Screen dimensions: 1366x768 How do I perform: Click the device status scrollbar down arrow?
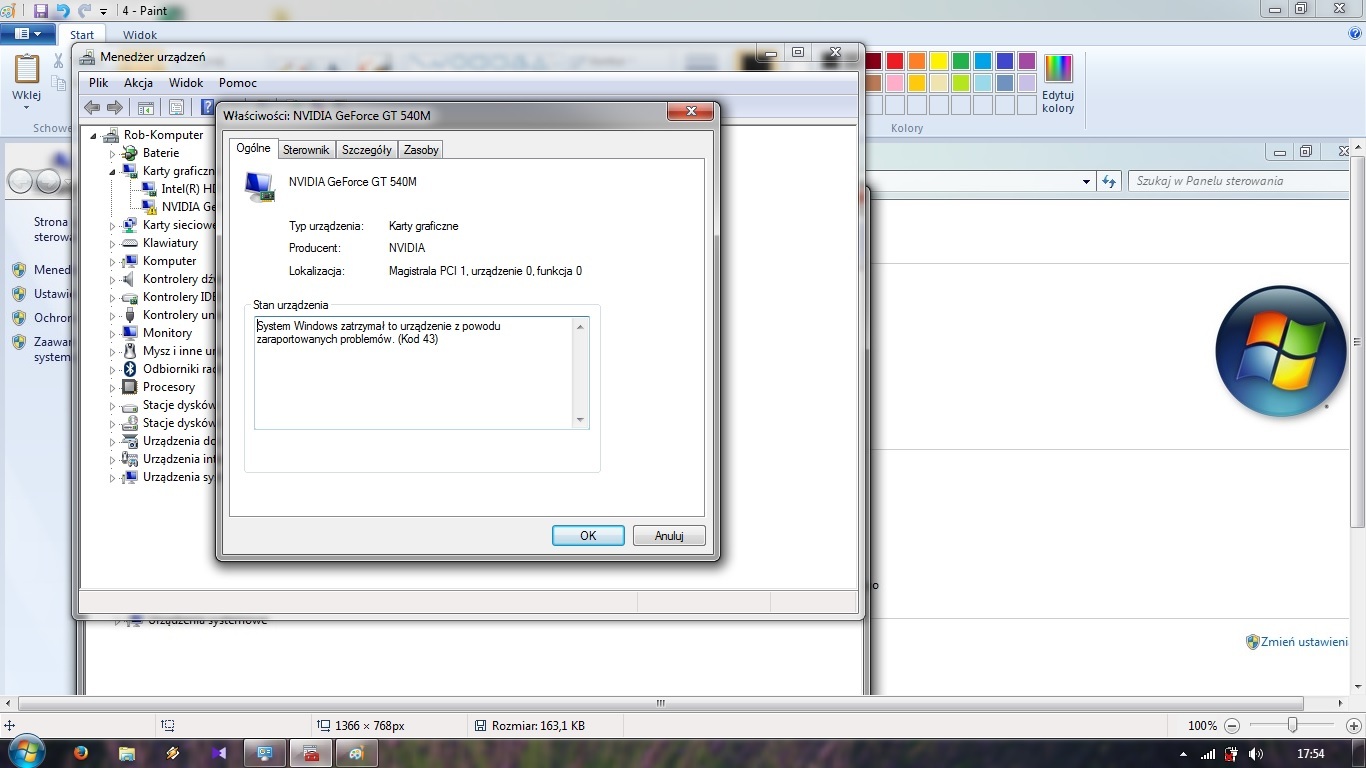(x=580, y=420)
